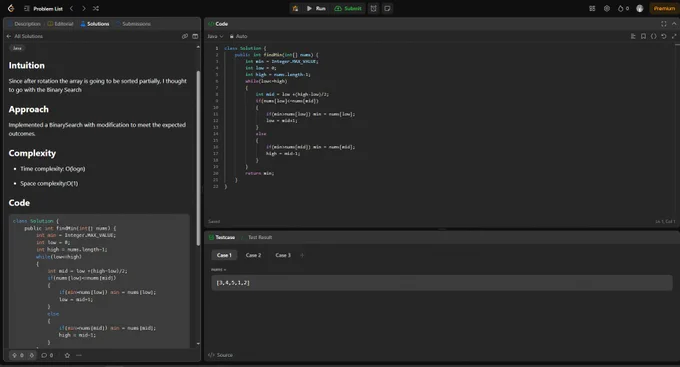Click the Approach heading

(x=29, y=109)
